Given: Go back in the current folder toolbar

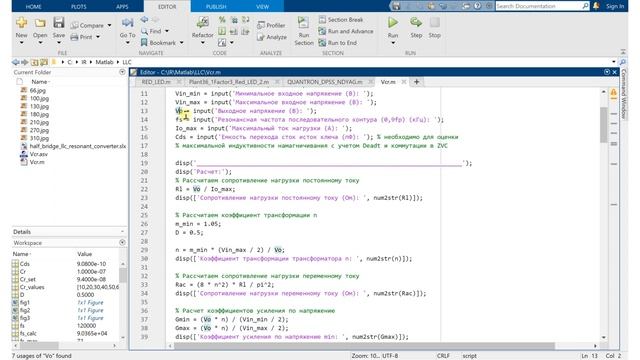Looking at the screenshot, I should [x=16, y=62].
